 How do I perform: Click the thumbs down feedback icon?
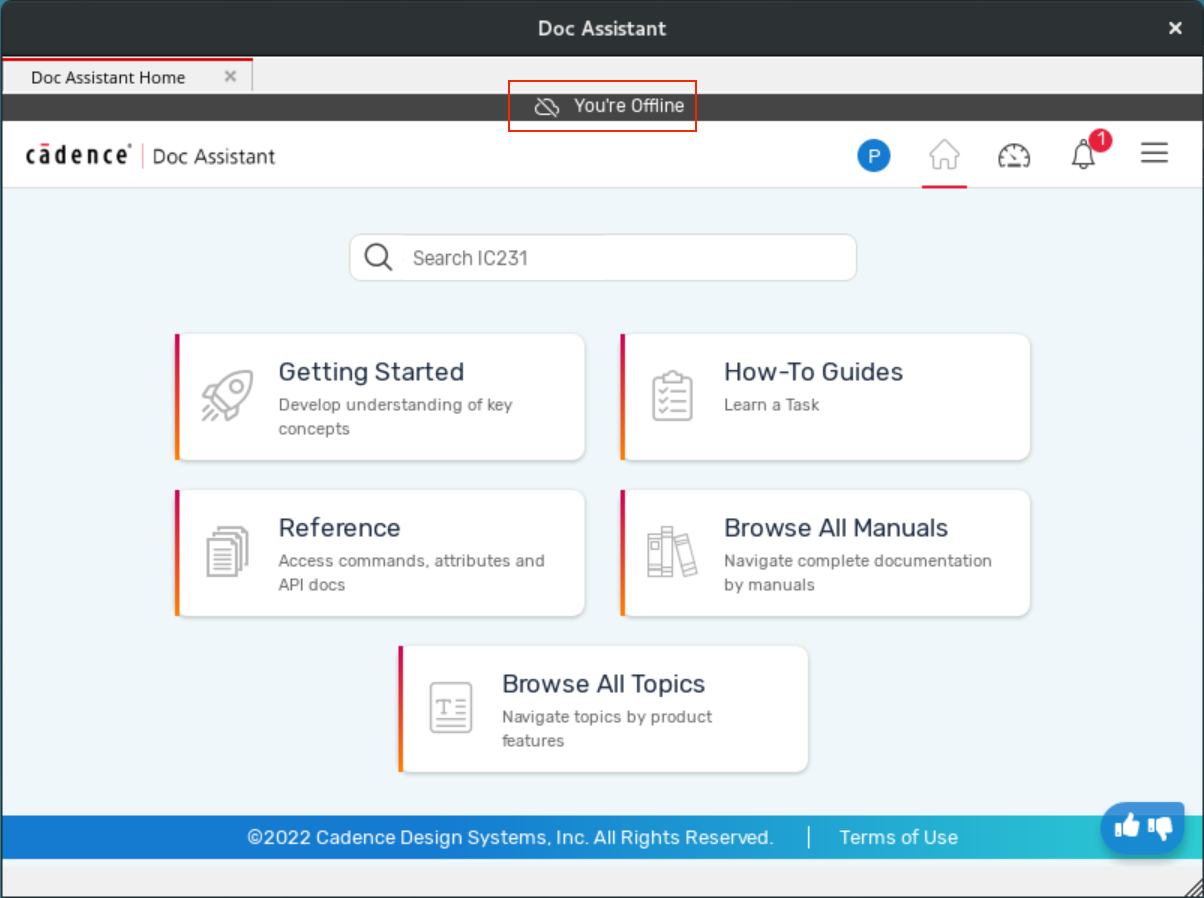[x=1160, y=827]
